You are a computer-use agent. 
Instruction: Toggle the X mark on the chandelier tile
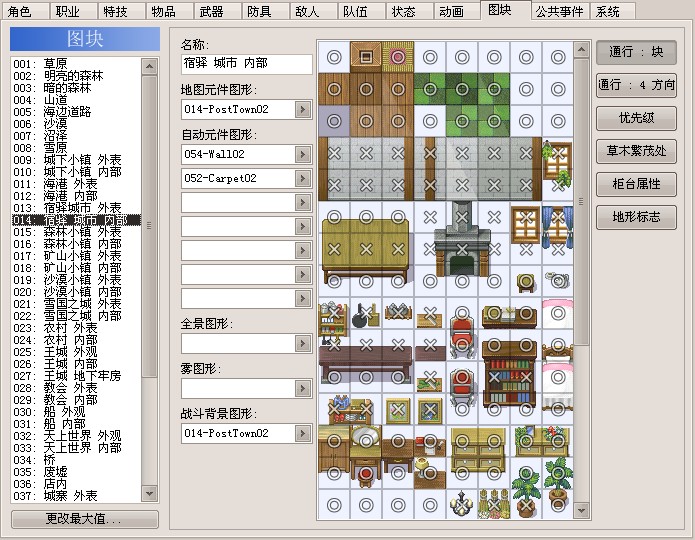click(x=462, y=505)
